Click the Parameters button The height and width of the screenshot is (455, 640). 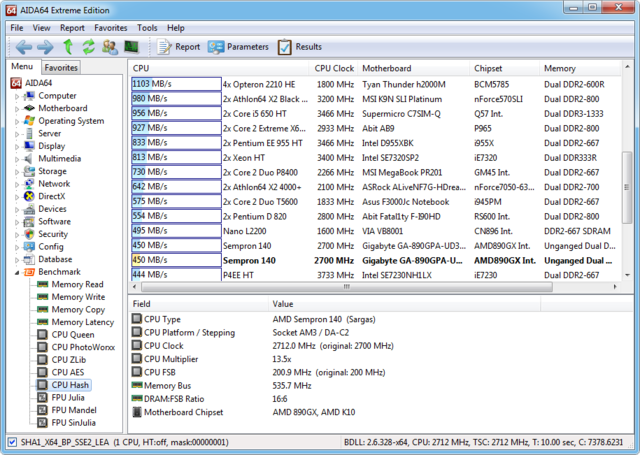click(238, 47)
